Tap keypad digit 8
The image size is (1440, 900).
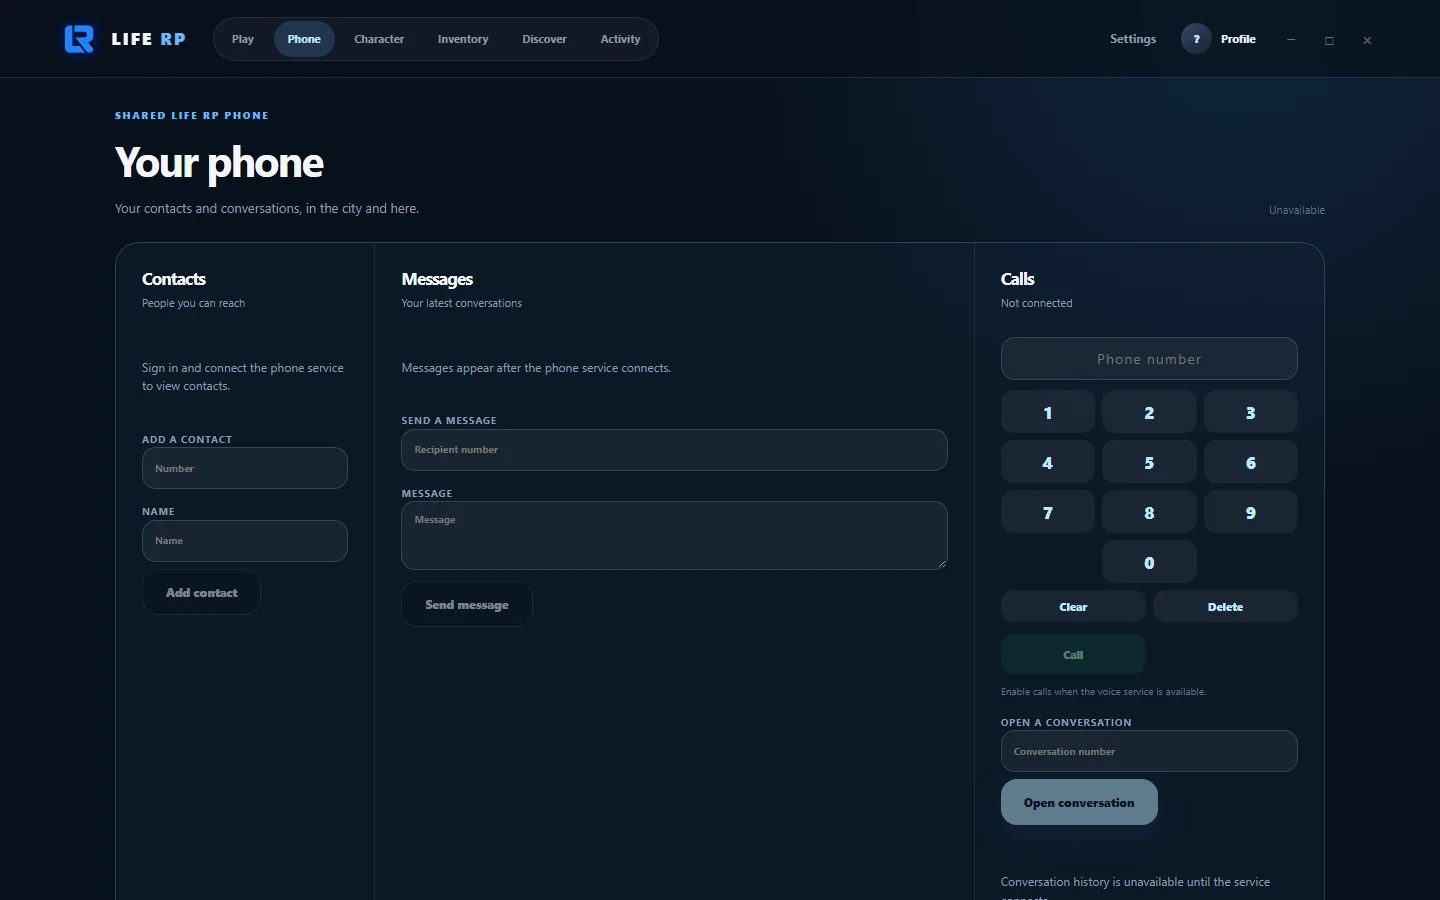coord(1149,512)
